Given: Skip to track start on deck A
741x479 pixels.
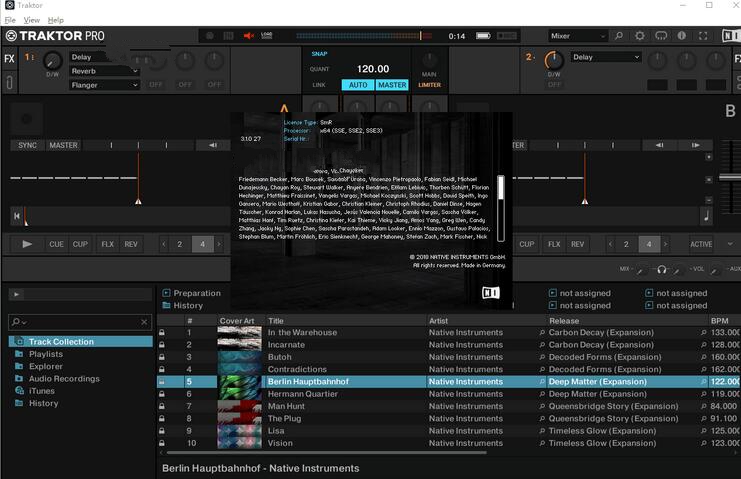Looking at the screenshot, I should pos(17,216).
